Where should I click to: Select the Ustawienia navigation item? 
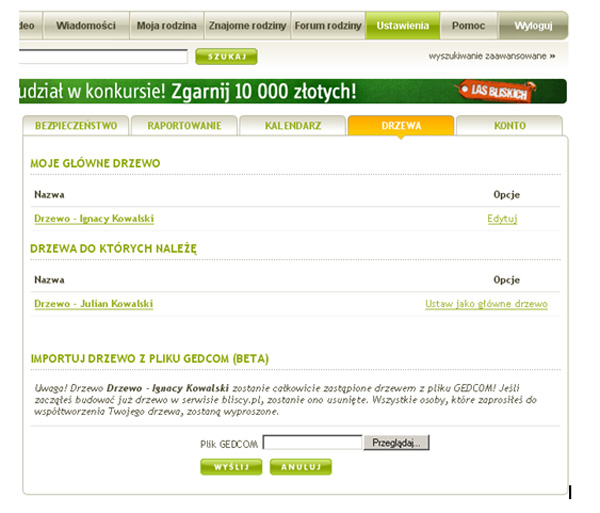(403, 26)
